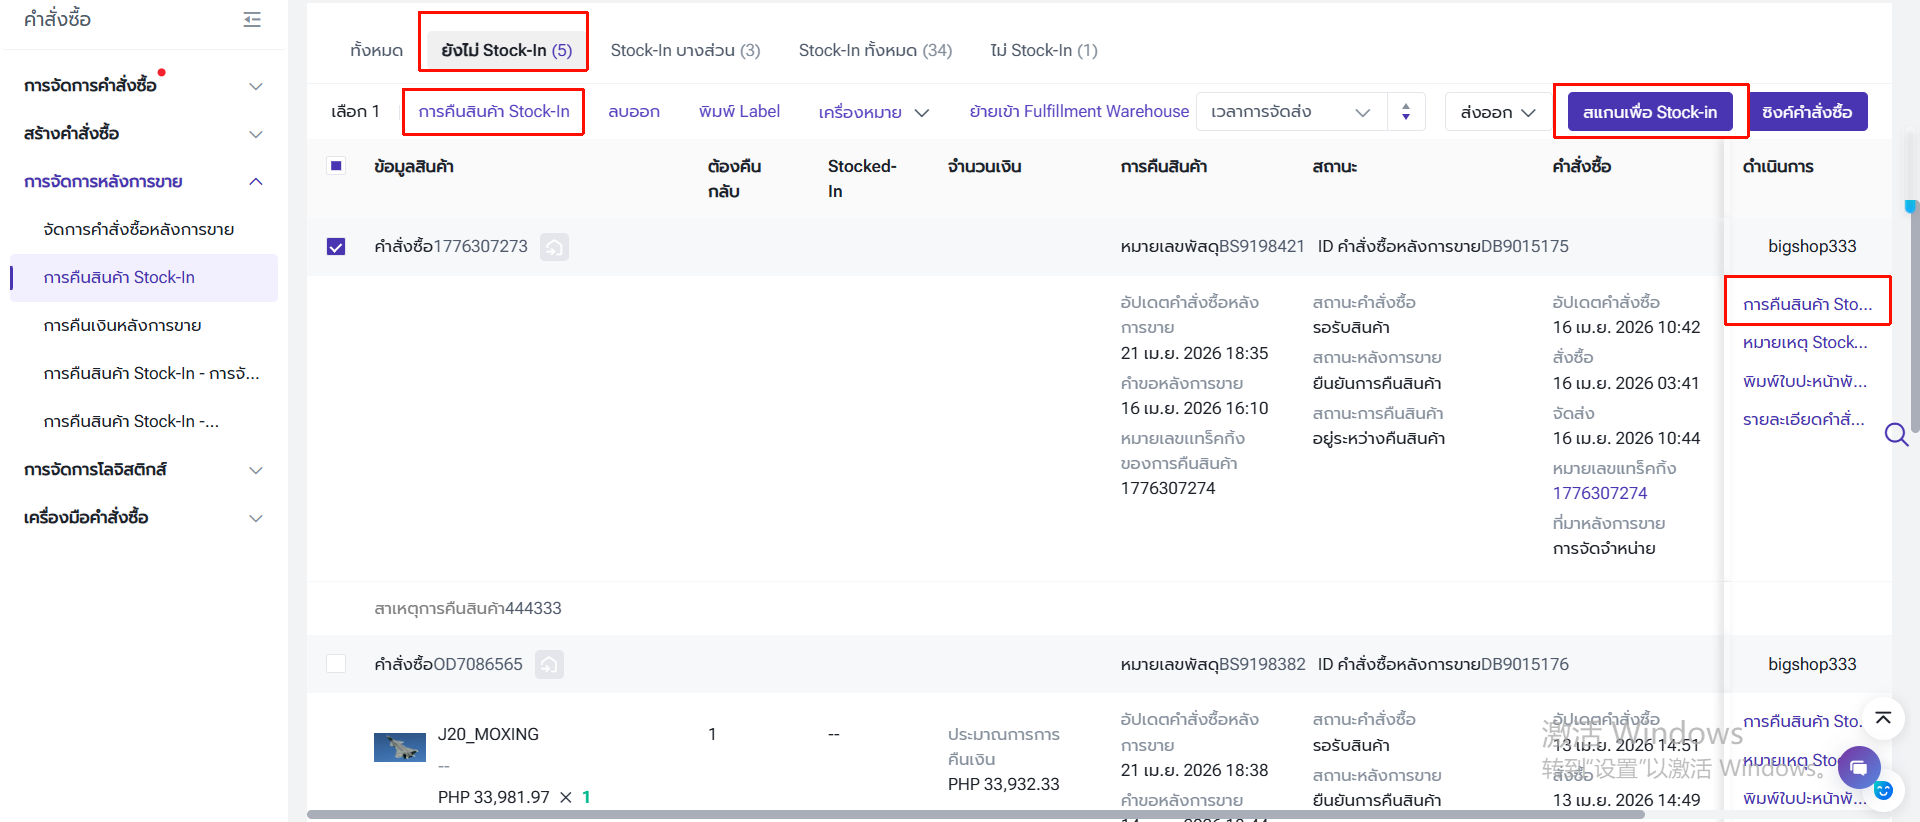Click the back-to-top arrow icon
This screenshot has height=822, width=1920.
1883,718
